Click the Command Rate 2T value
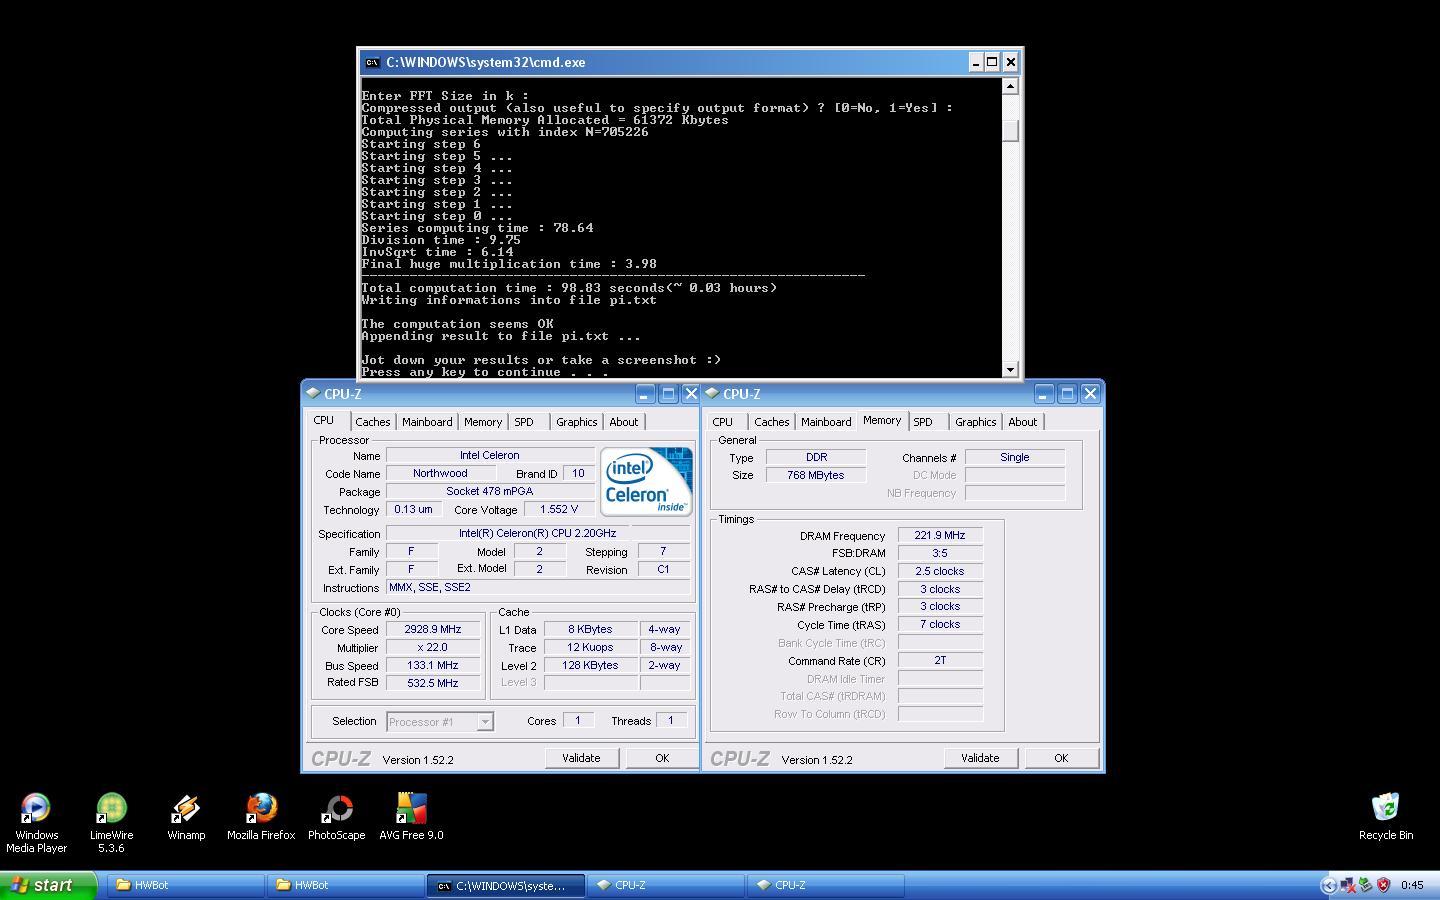 click(x=940, y=661)
